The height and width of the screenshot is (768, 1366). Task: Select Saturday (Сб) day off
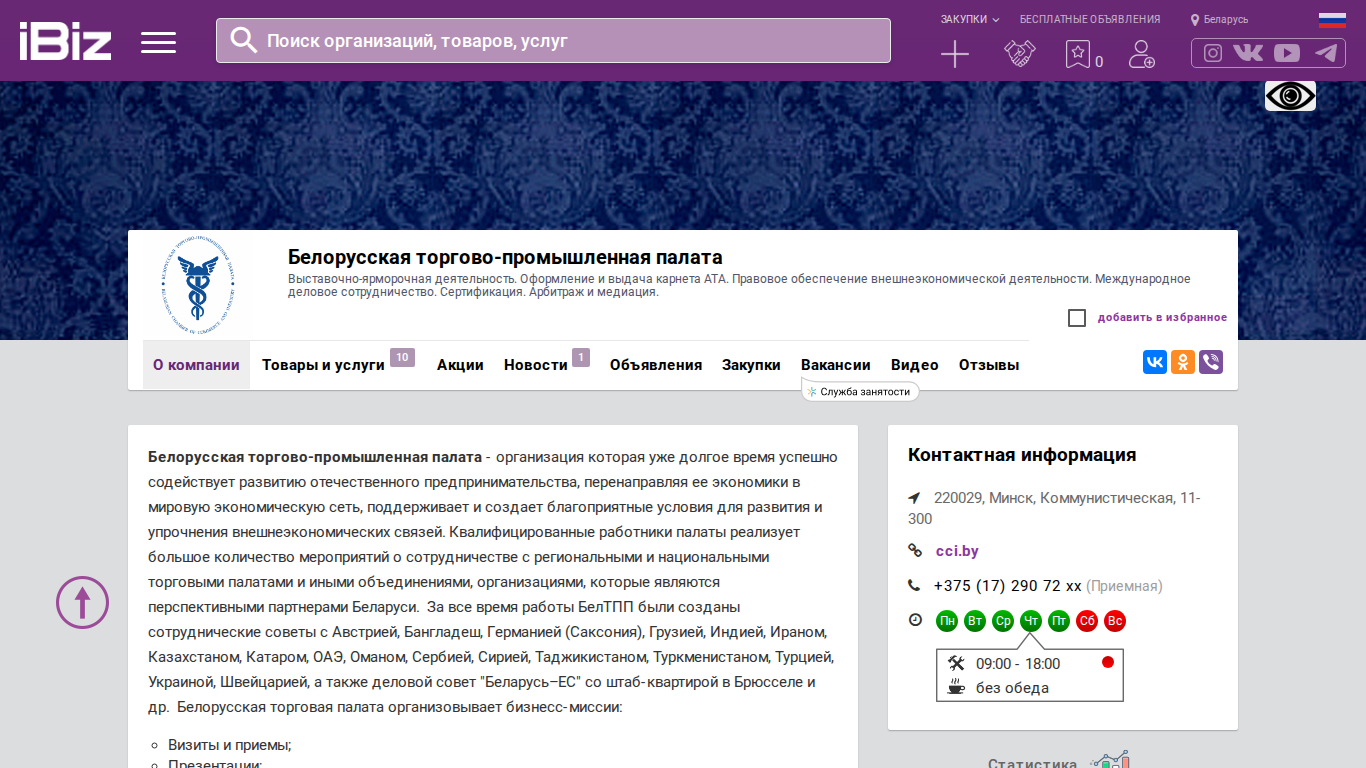click(1087, 621)
